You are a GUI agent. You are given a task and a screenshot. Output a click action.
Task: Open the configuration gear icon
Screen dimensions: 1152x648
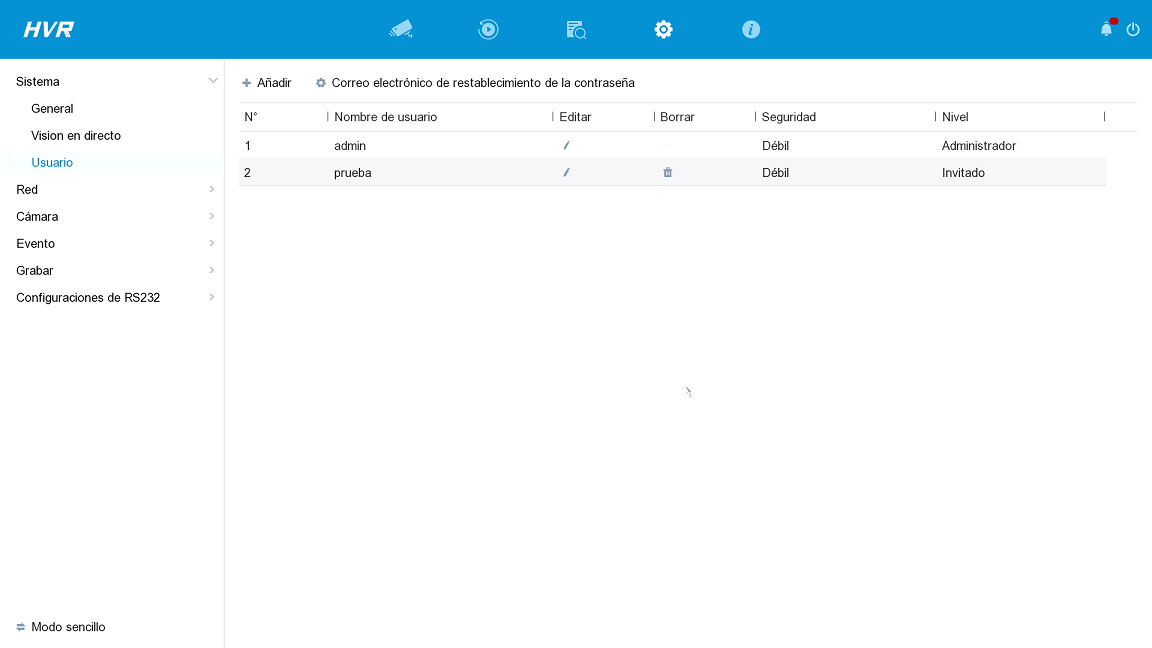(663, 29)
